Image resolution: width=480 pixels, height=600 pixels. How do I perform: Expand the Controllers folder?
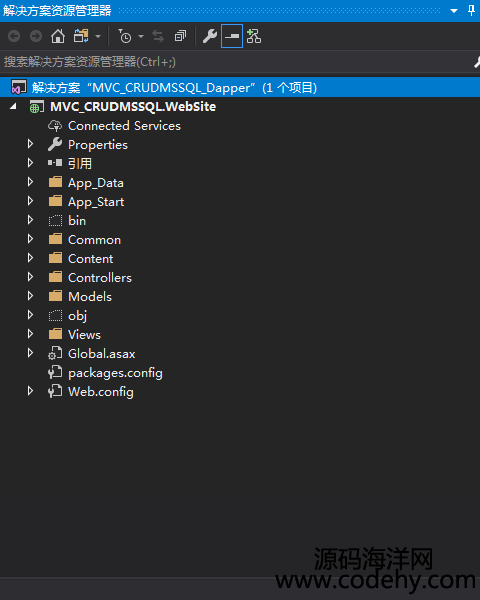tap(30, 277)
